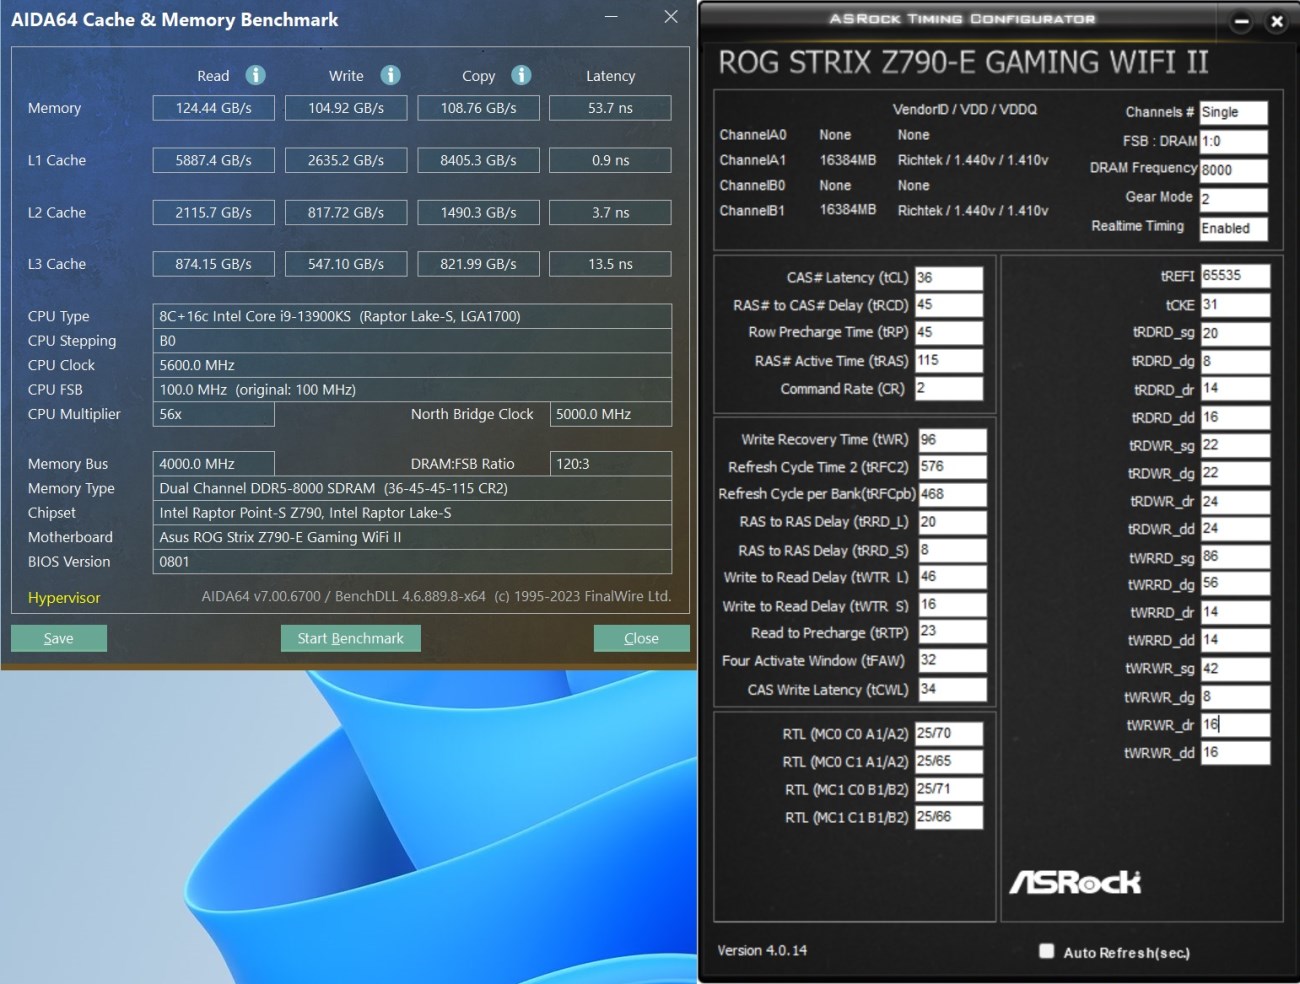The height and width of the screenshot is (984, 1300).
Task: Select the tRDWR_dd value field
Action: point(1235,528)
